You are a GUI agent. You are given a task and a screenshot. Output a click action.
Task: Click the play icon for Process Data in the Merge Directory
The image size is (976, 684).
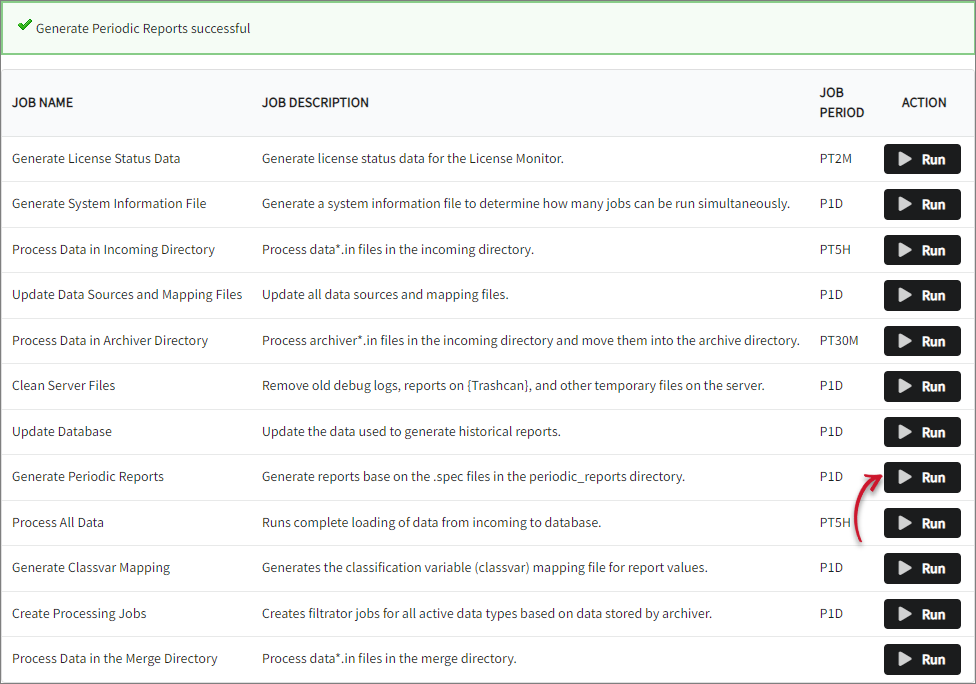coord(906,659)
